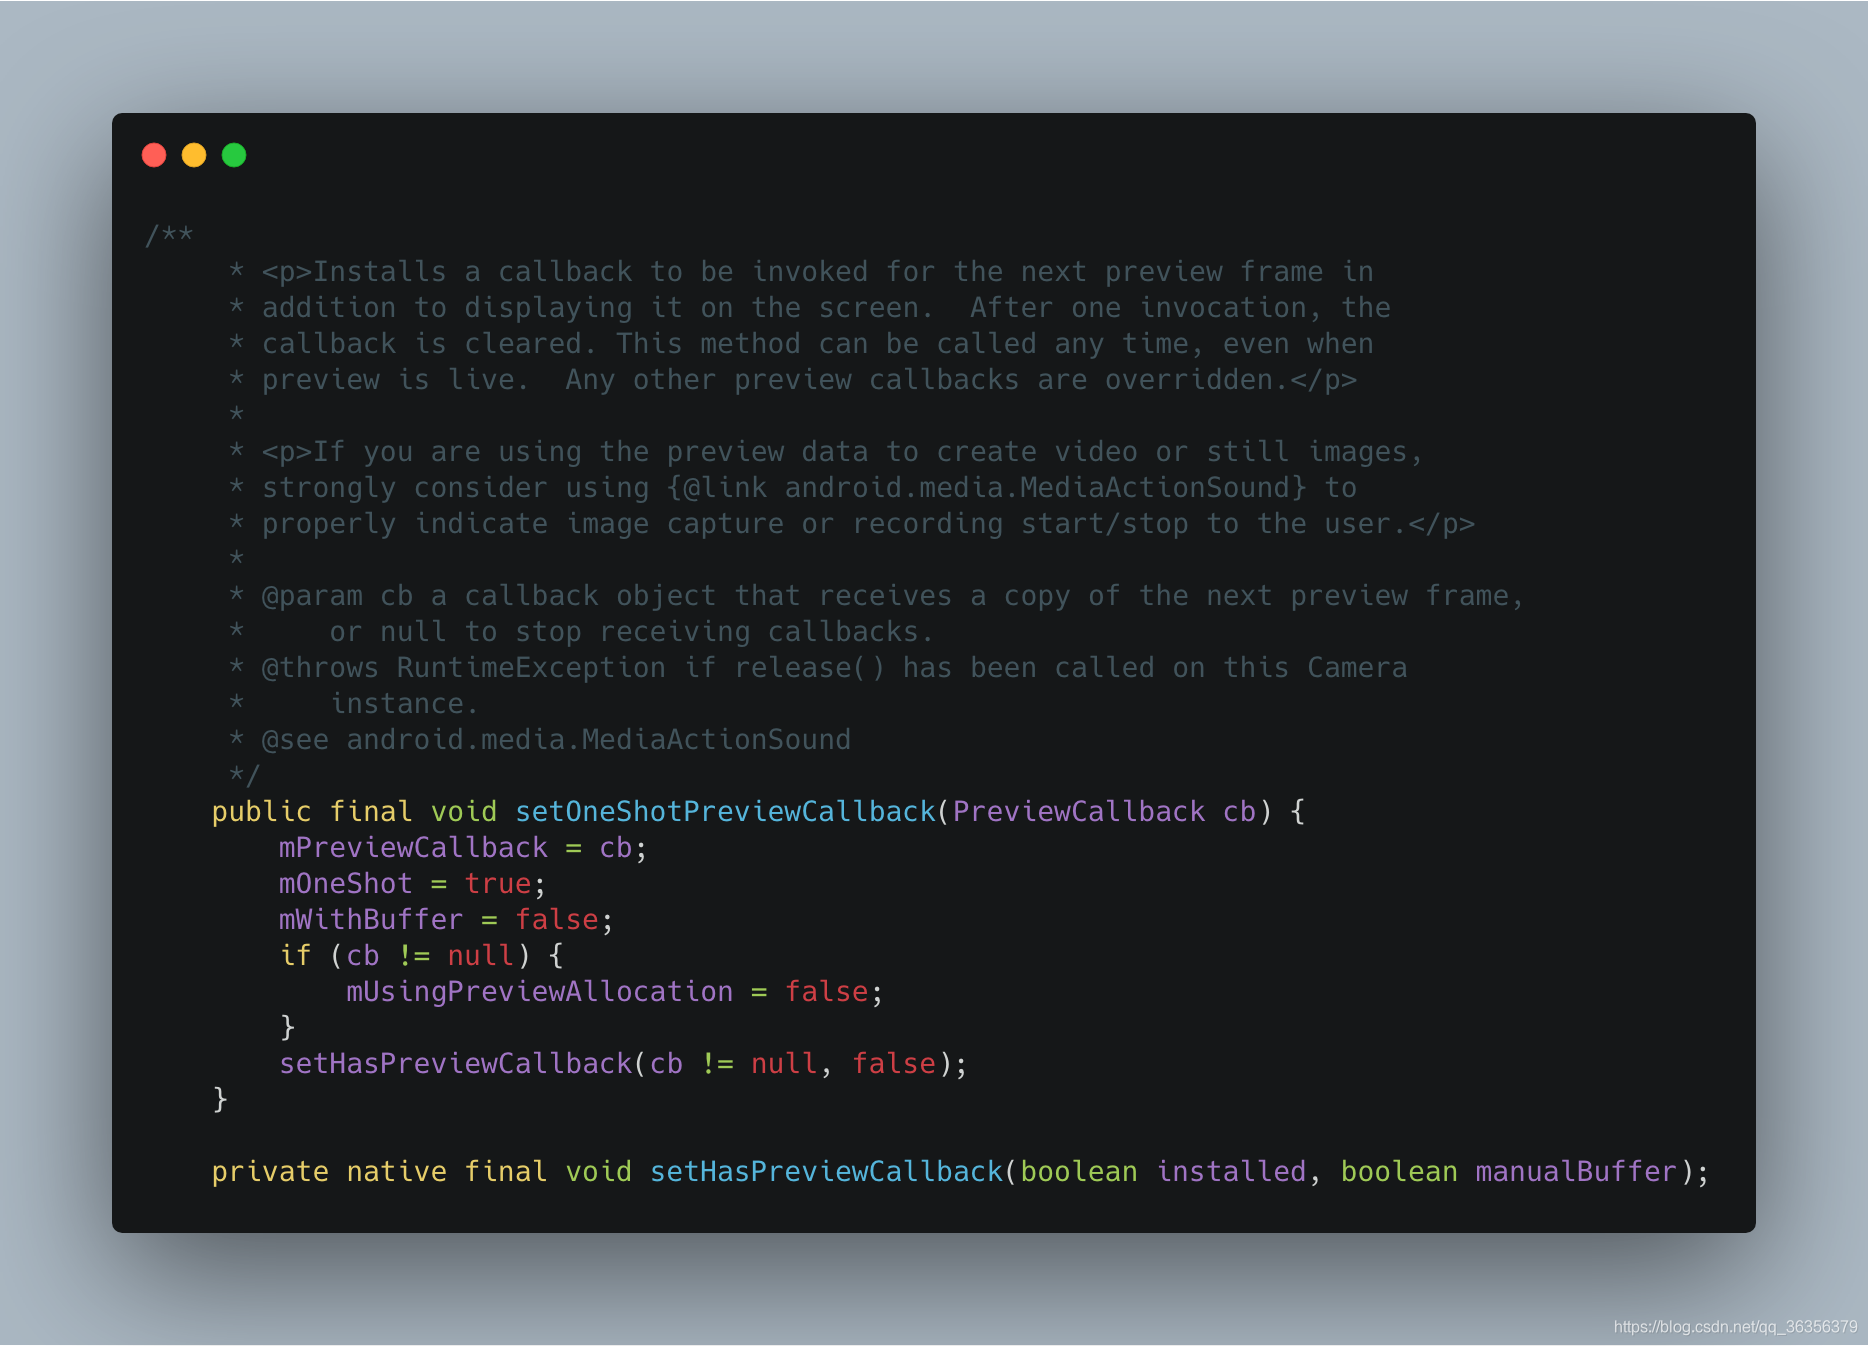The image size is (1868, 1346).
Task: Click the red close dot of the code window
Action: pyautogui.click(x=154, y=155)
